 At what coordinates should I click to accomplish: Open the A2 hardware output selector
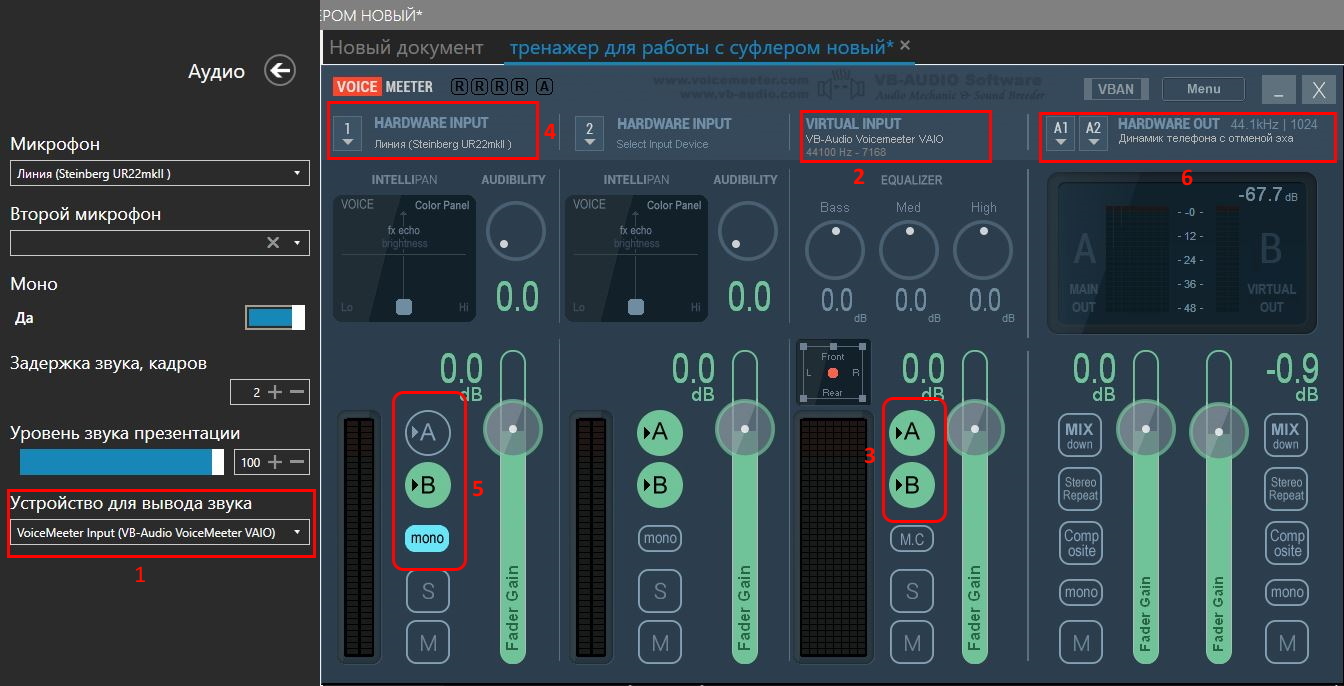[1093, 134]
